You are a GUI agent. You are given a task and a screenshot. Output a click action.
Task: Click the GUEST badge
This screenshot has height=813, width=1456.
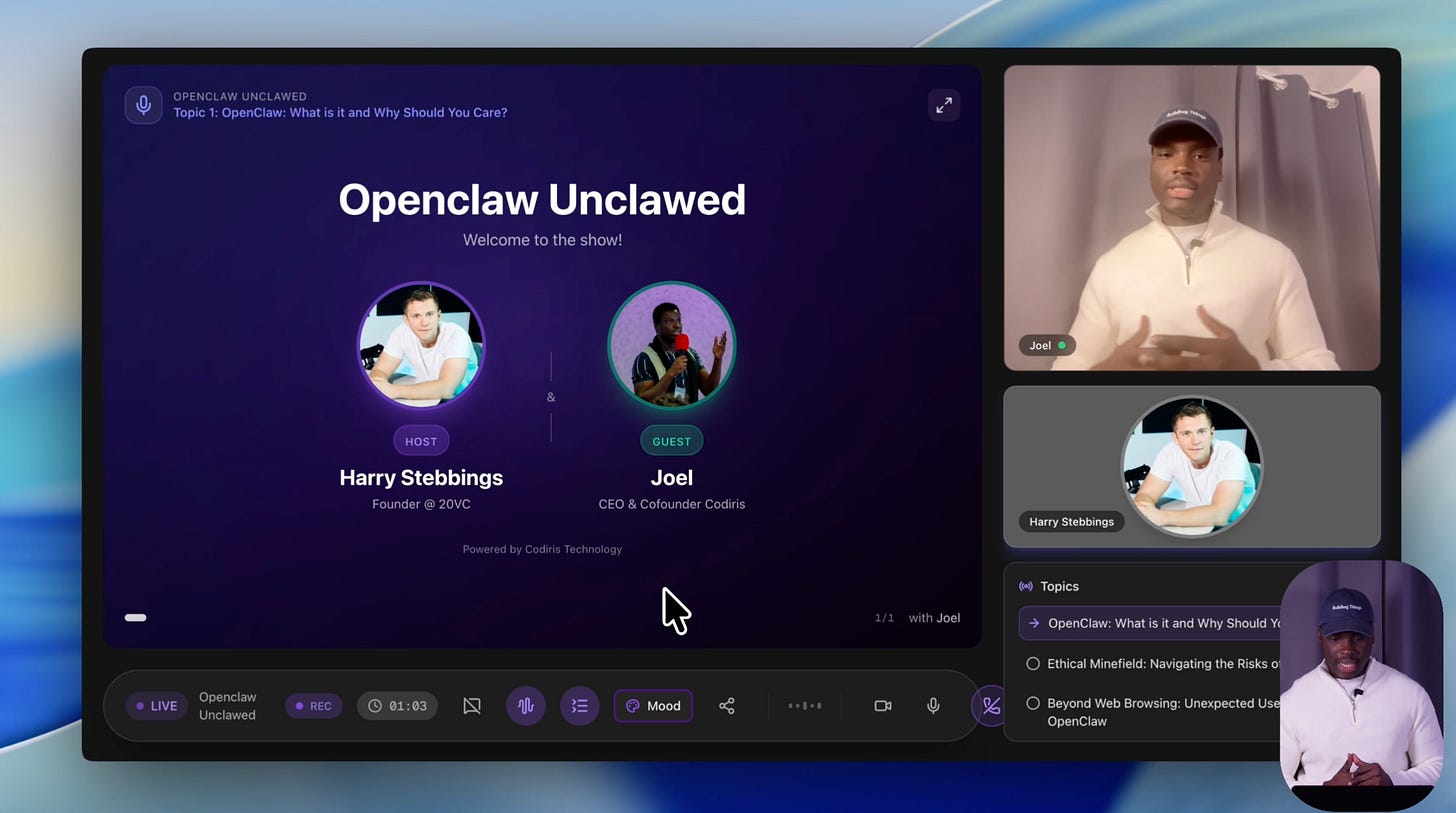672,441
